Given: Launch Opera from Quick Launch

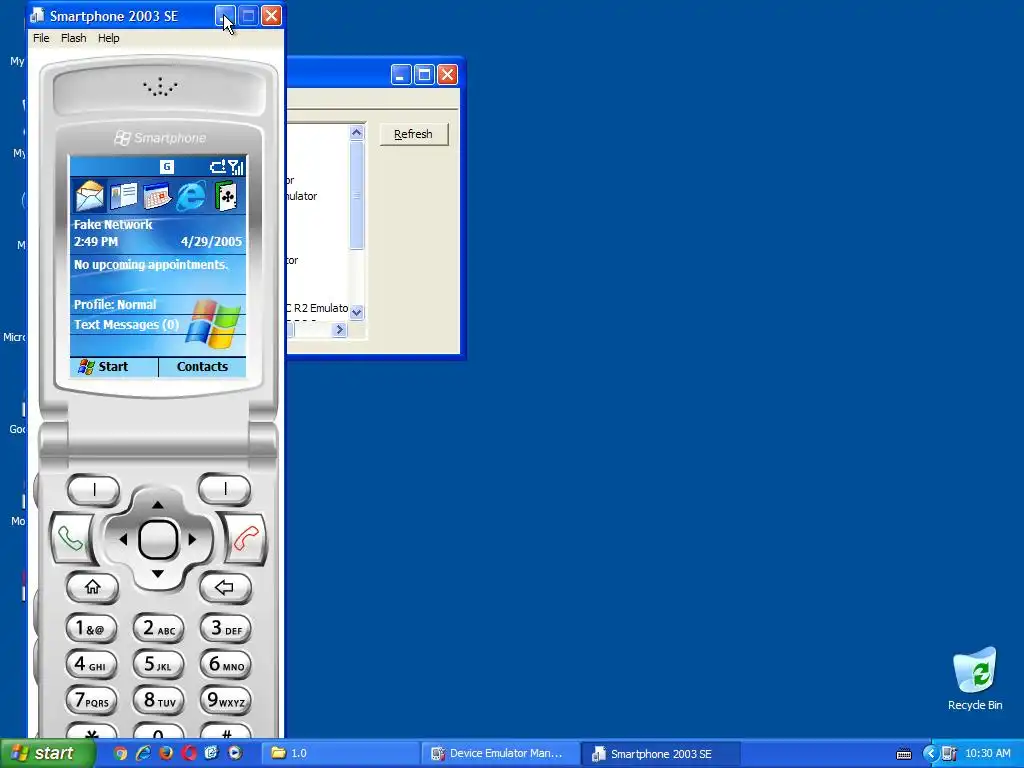Looking at the screenshot, I should click(189, 753).
